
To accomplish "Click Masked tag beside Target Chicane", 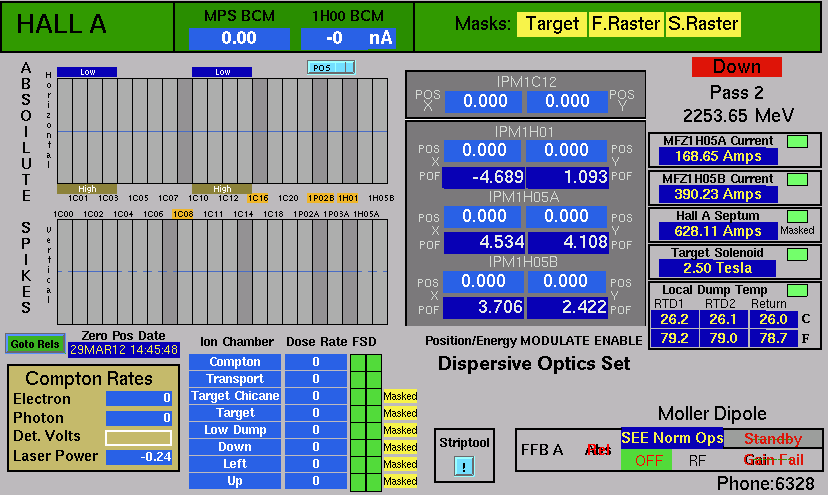I will (400, 396).
